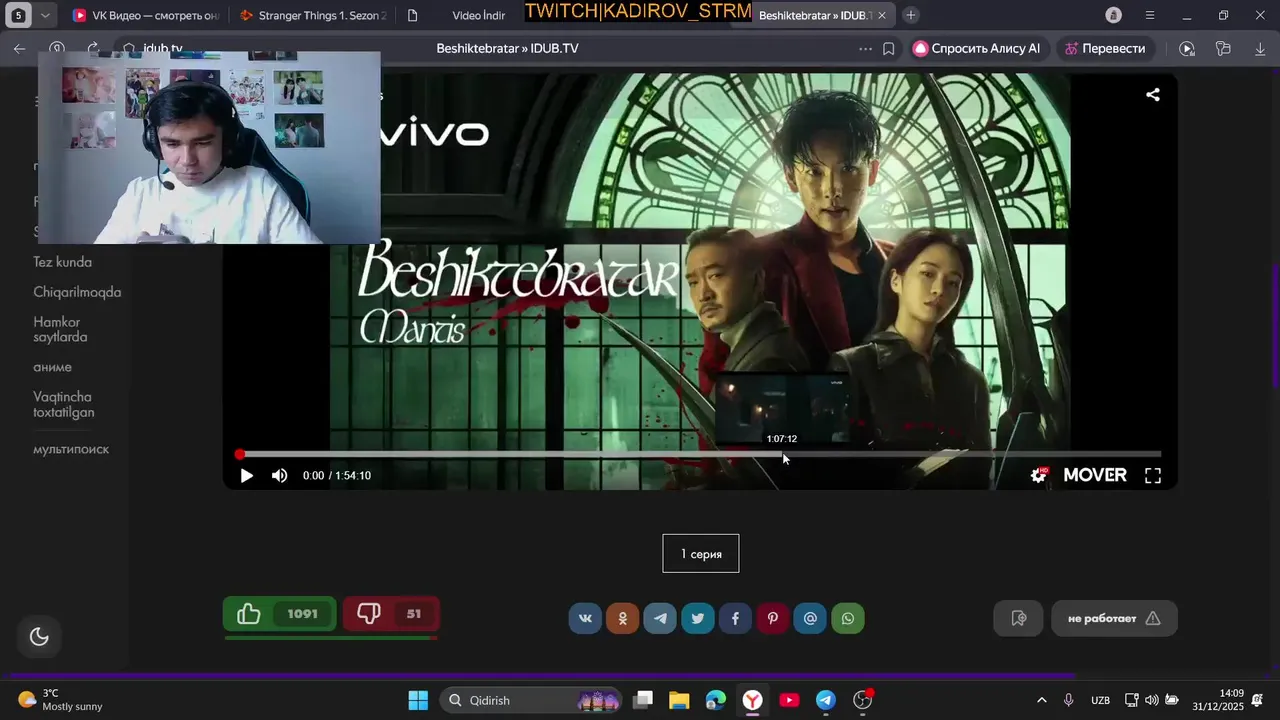Open Task View on taskbar

[x=643, y=700]
